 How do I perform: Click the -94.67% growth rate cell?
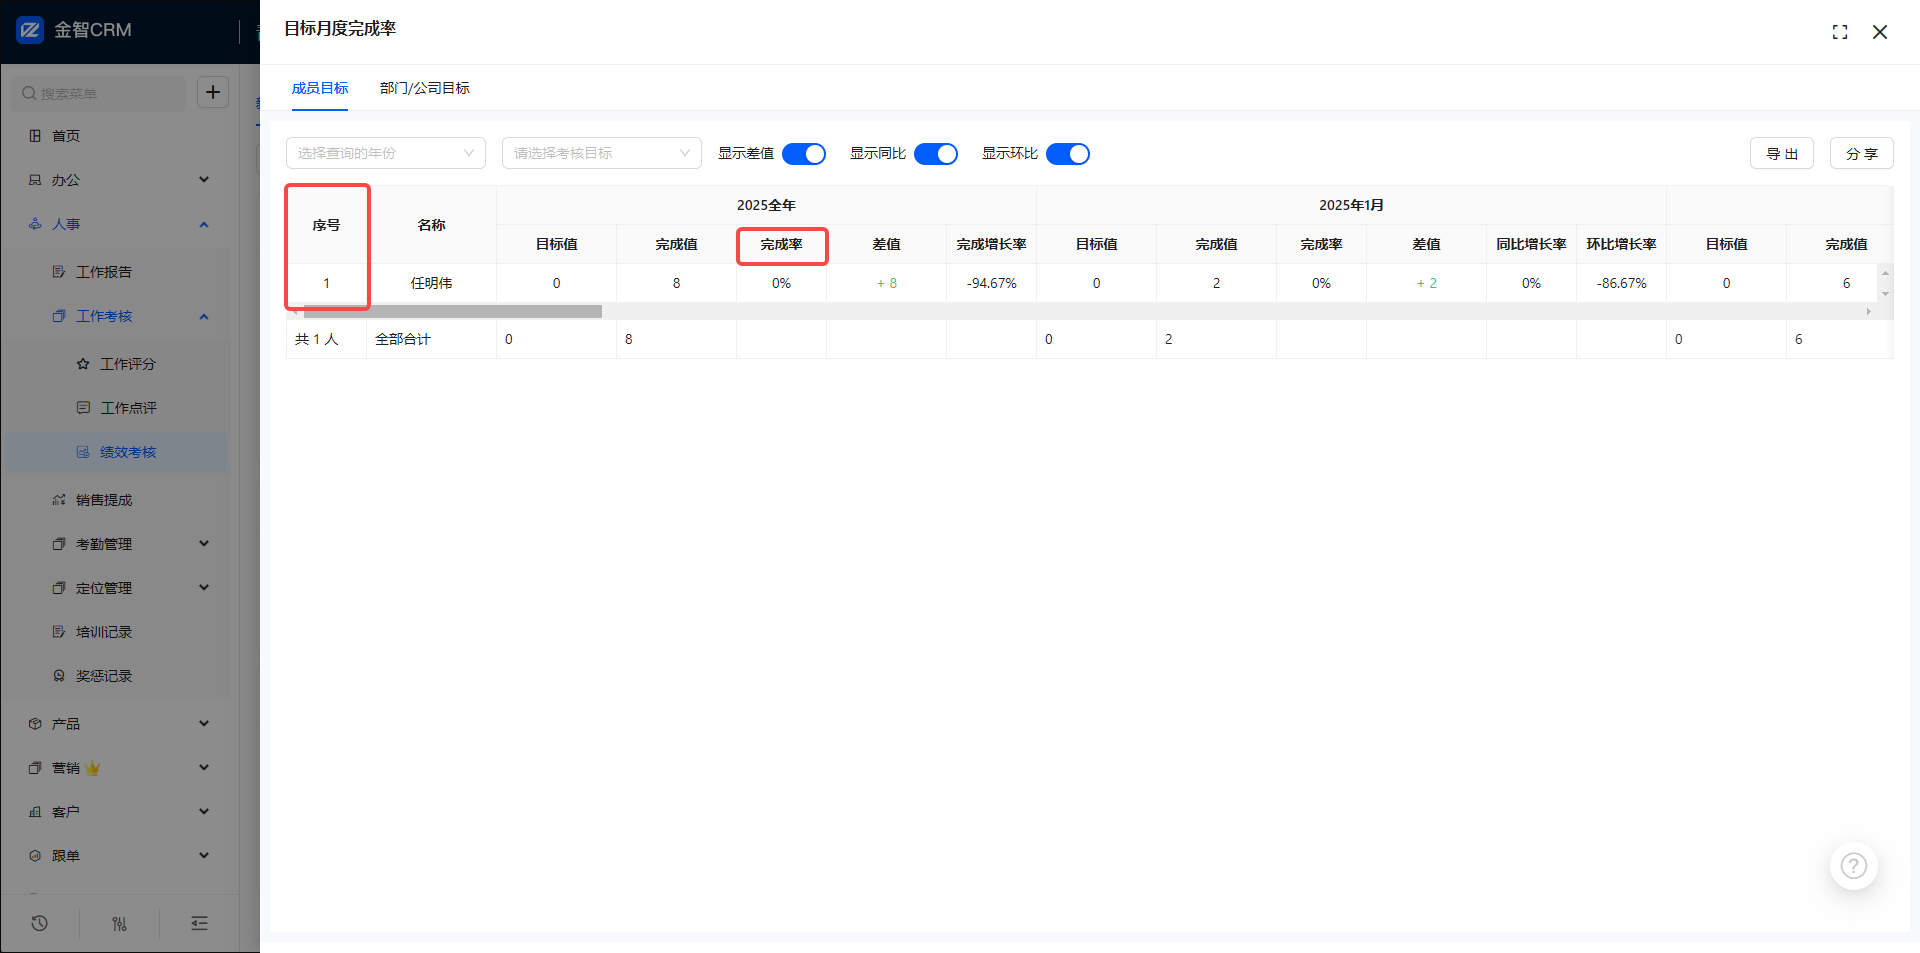(992, 283)
